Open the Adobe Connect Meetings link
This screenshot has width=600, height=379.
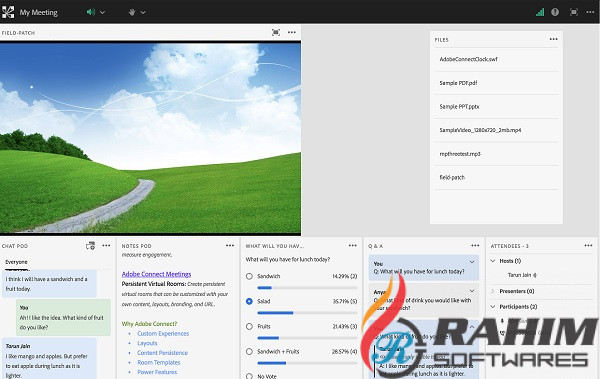pyautogui.click(x=156, y=274)
